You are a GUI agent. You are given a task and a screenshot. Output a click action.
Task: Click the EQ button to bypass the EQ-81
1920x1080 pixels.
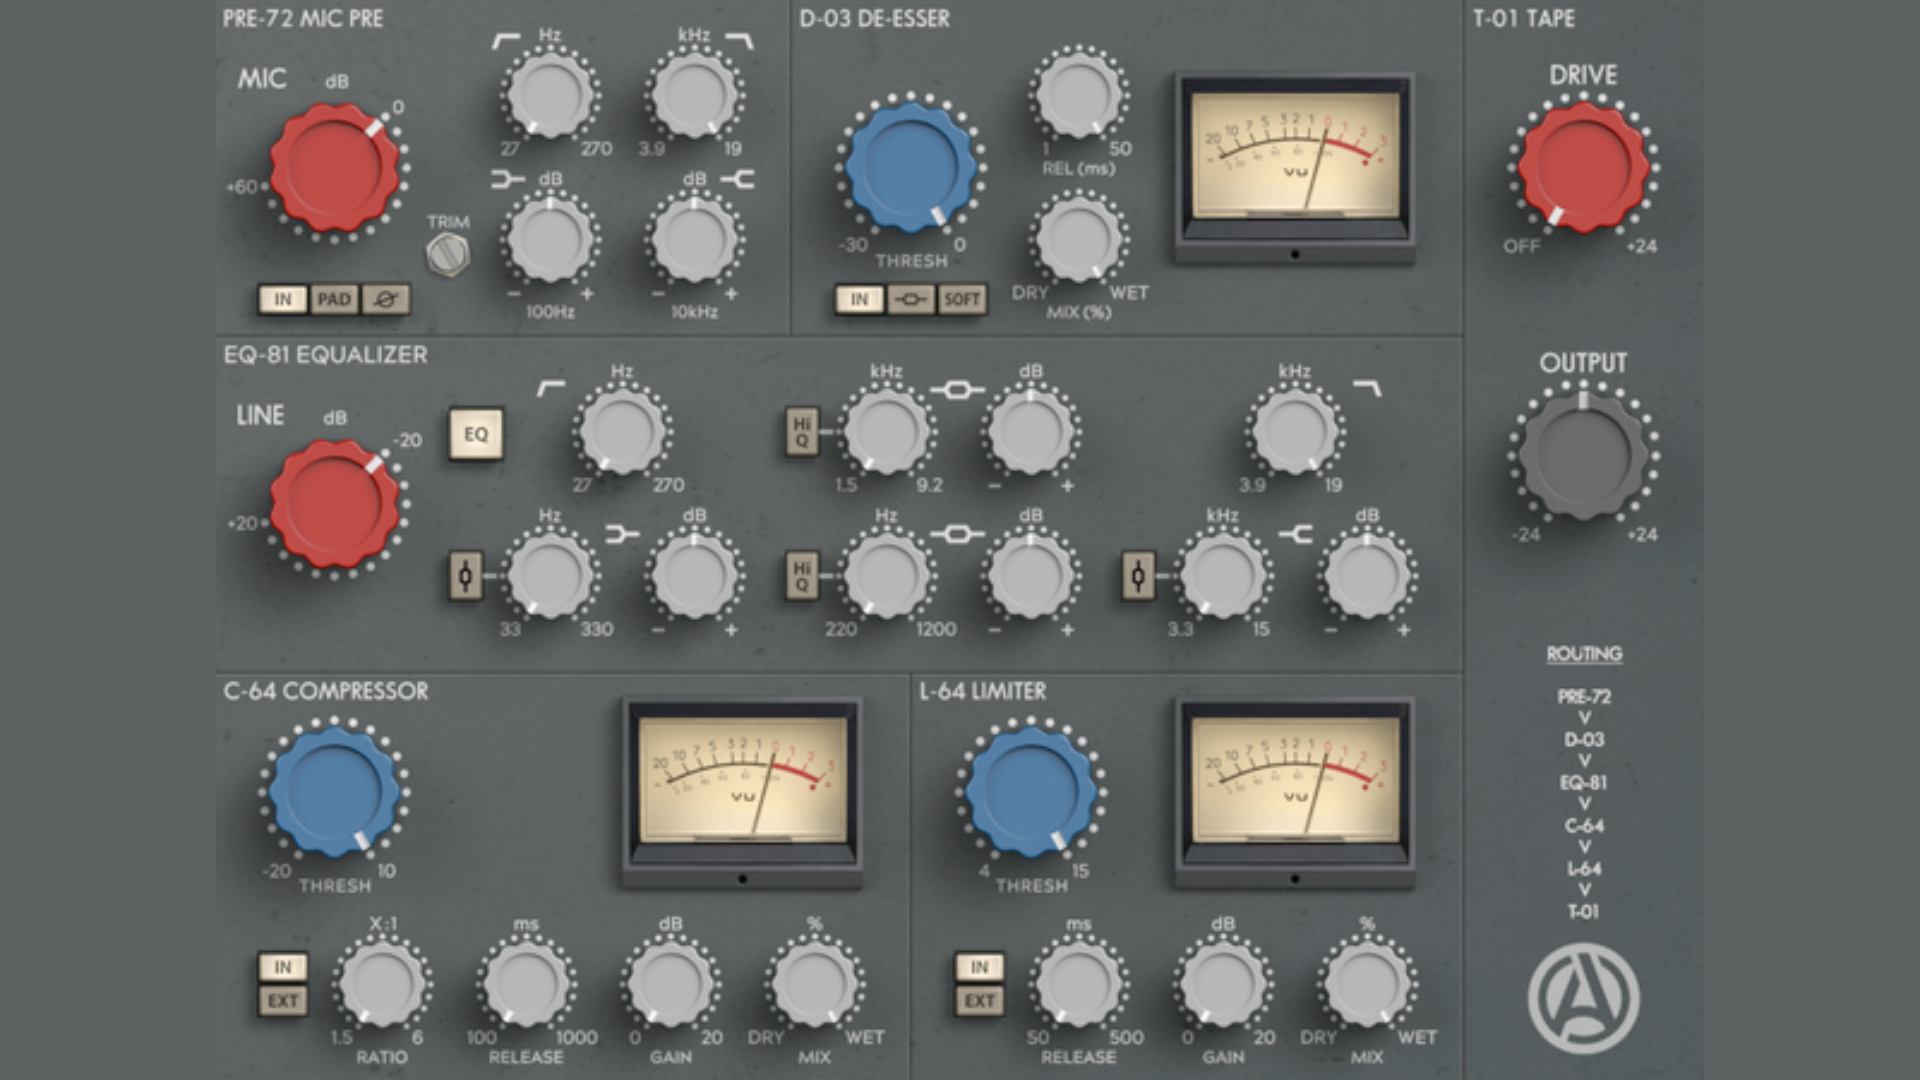(x=477, y=434)
